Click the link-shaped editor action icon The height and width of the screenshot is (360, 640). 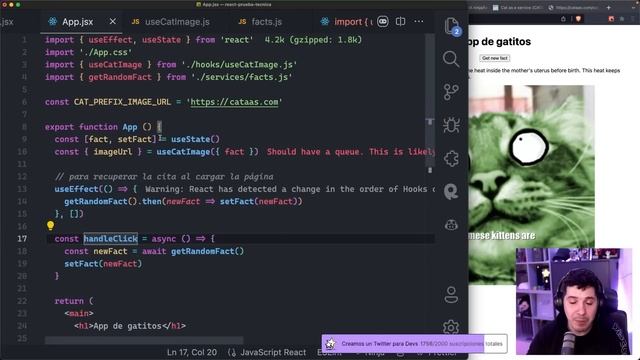[382, 22]
